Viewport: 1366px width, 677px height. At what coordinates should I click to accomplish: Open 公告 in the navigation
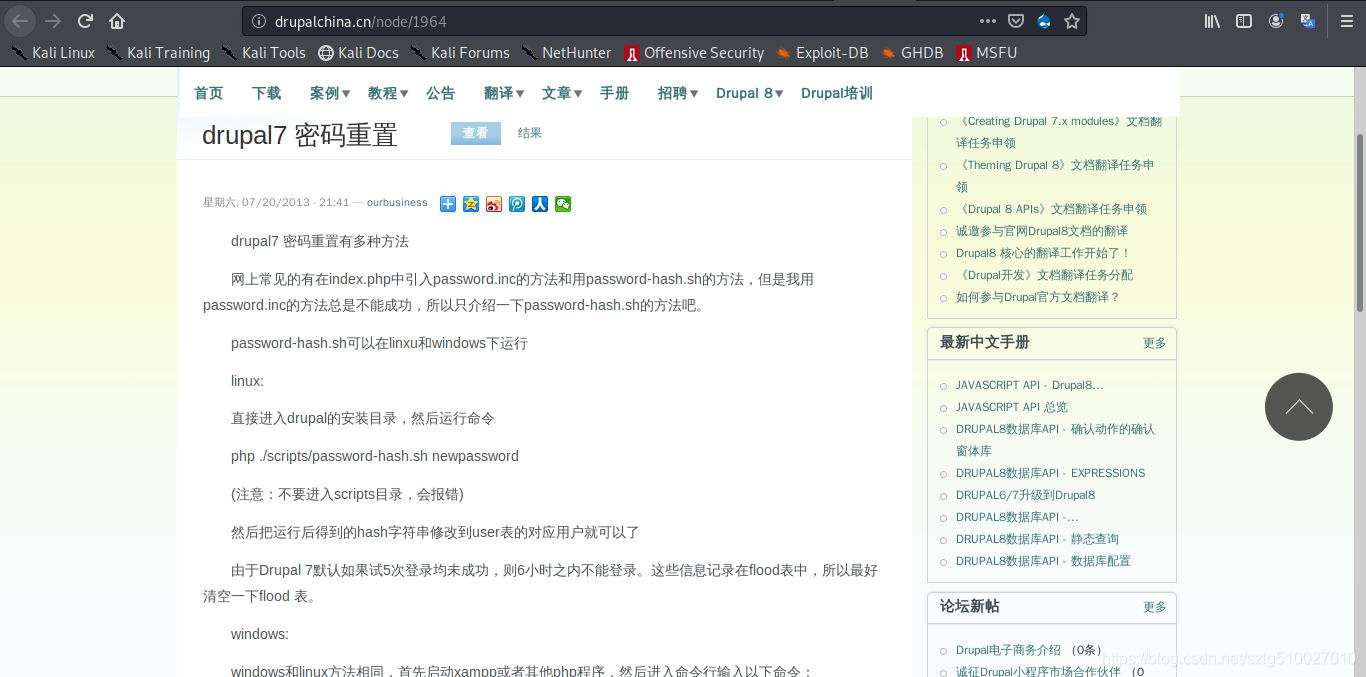click(440, 93)
